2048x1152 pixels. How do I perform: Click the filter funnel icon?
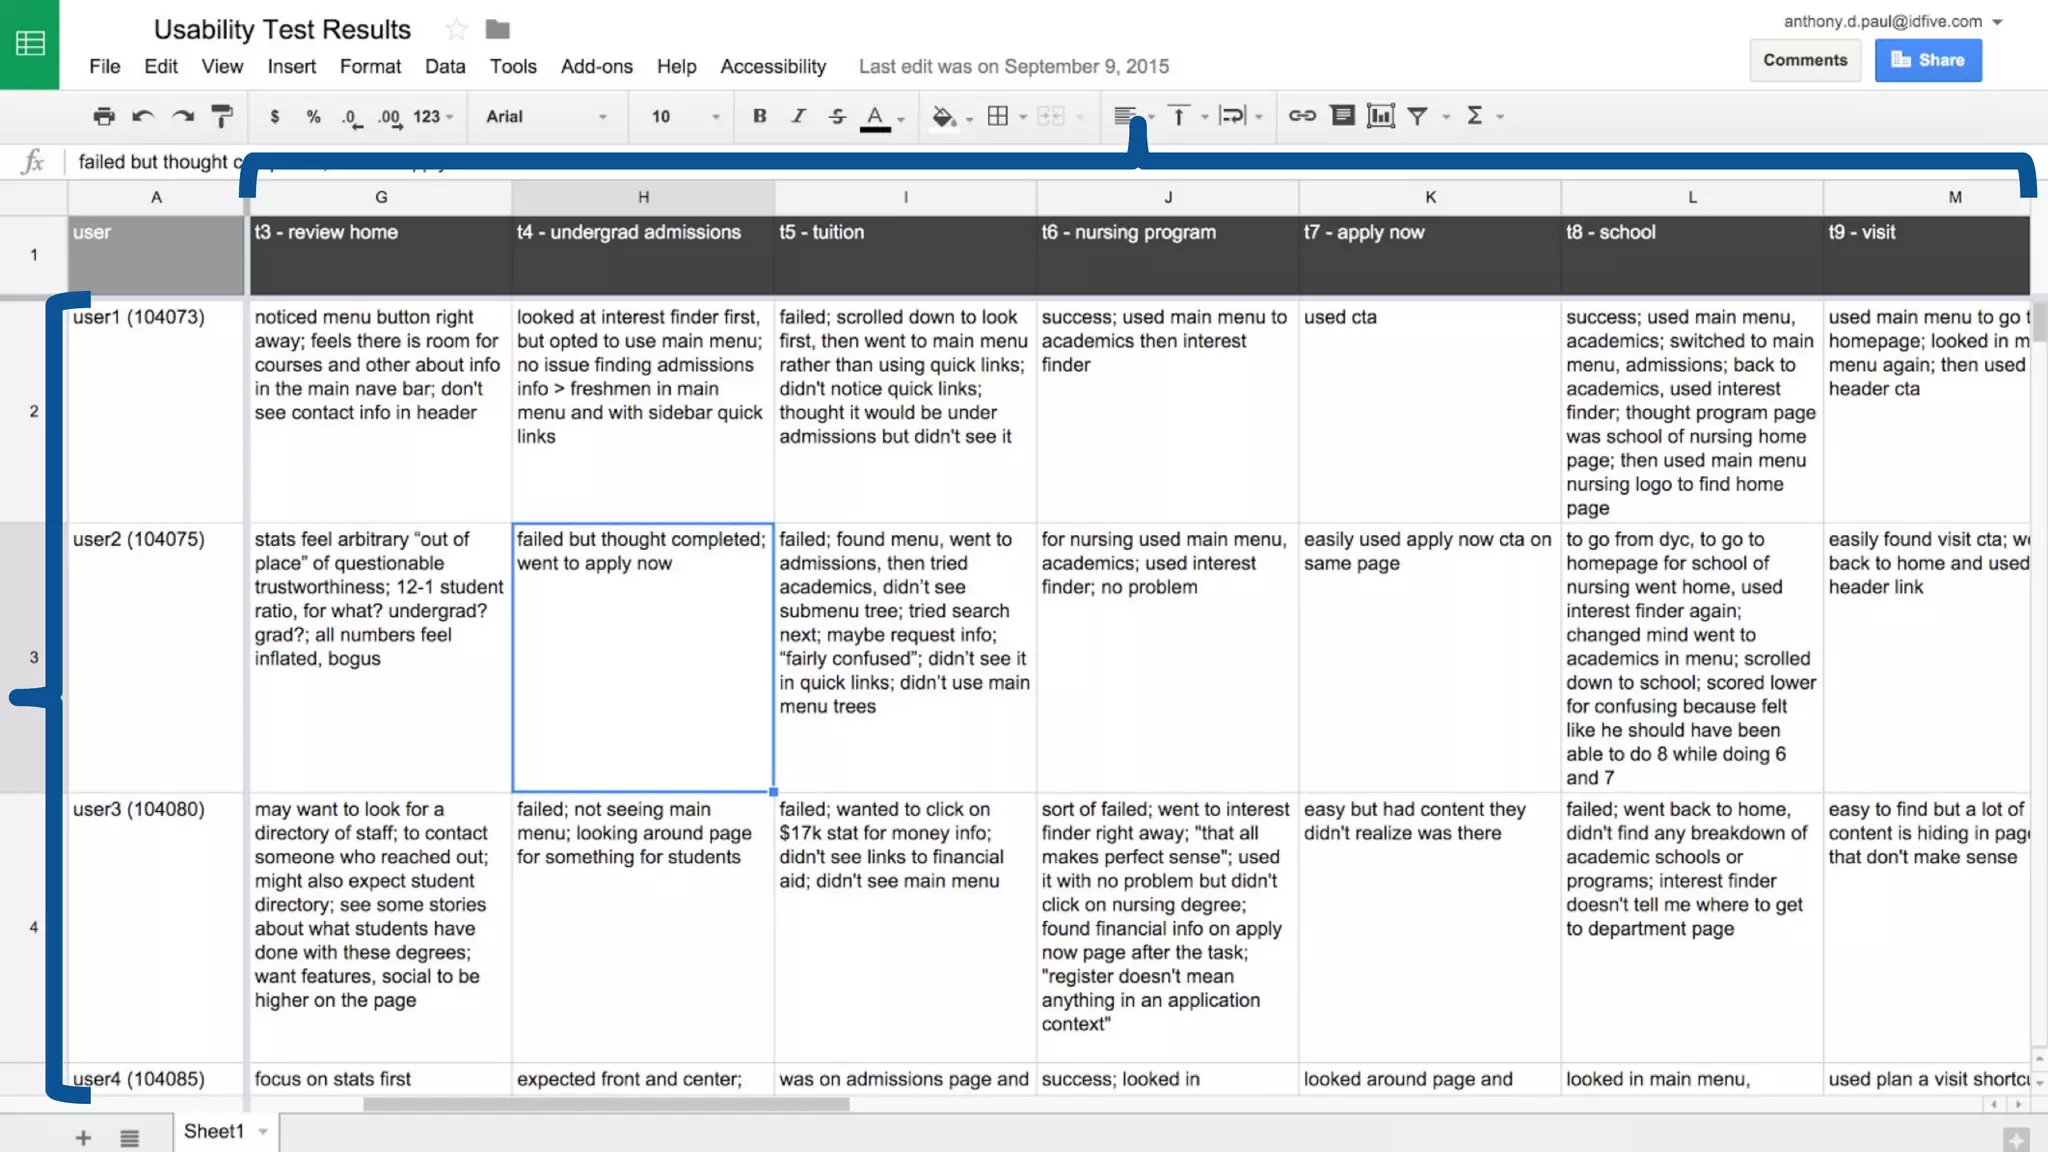tap(1417, 116)
